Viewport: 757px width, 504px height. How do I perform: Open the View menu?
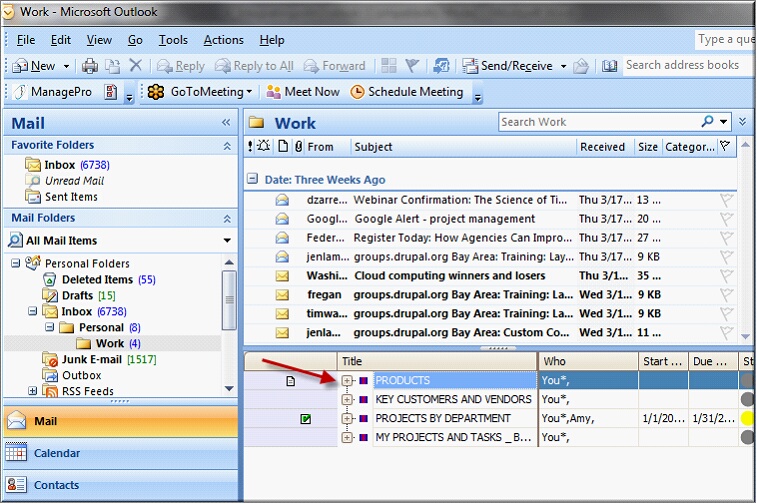point(99,40)
